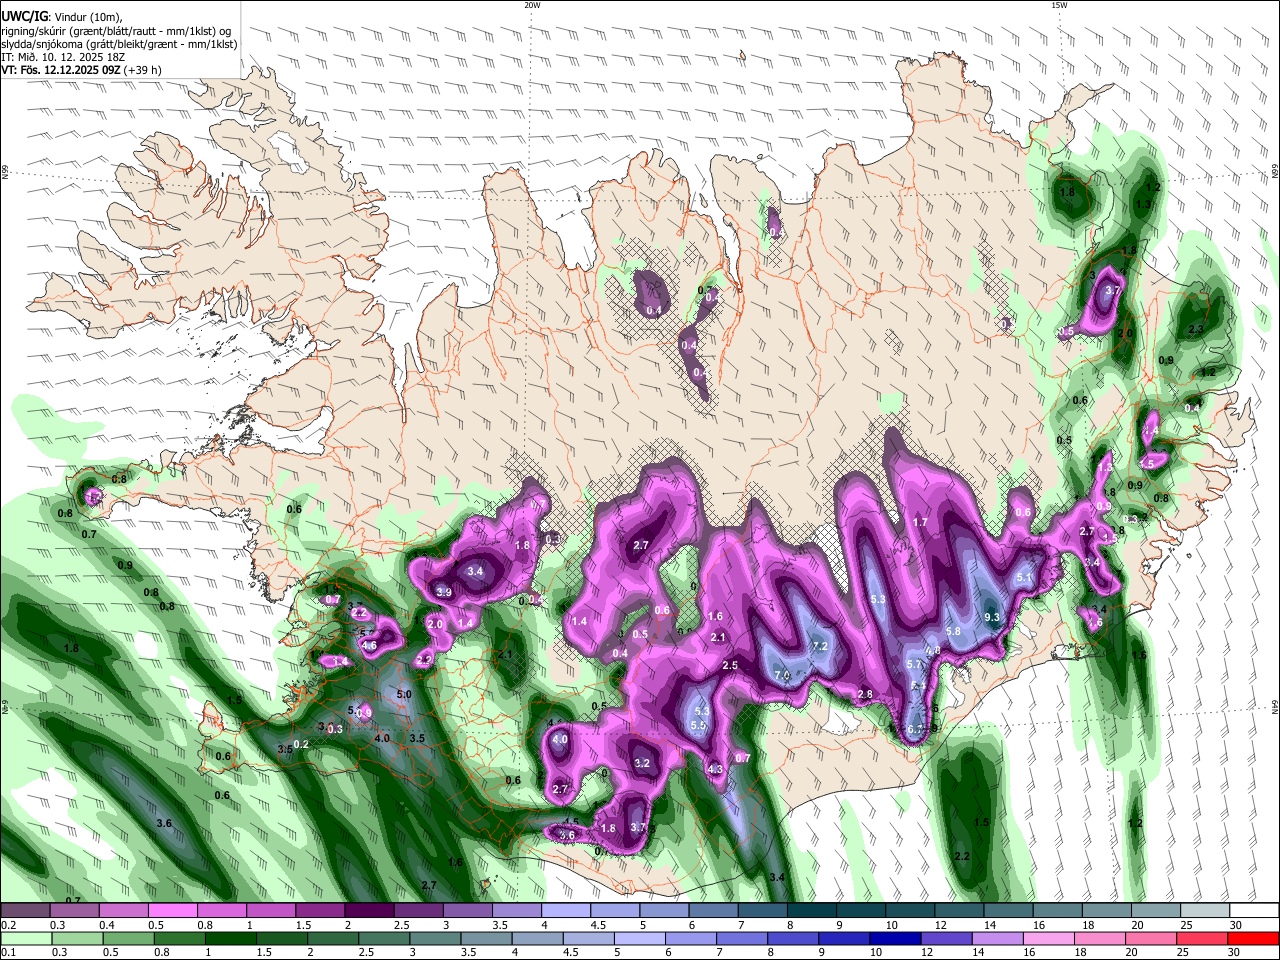Click the 3.9 precipitation value on map
The width and height of the screenshot is (1280, 960).
(445, 592)
